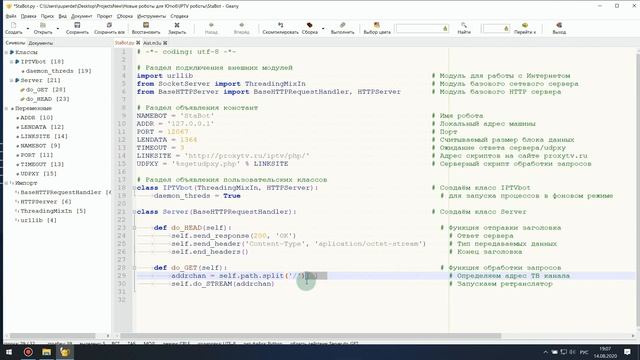Fold class IPTVbot at line 18

click(x=134, y=188)
